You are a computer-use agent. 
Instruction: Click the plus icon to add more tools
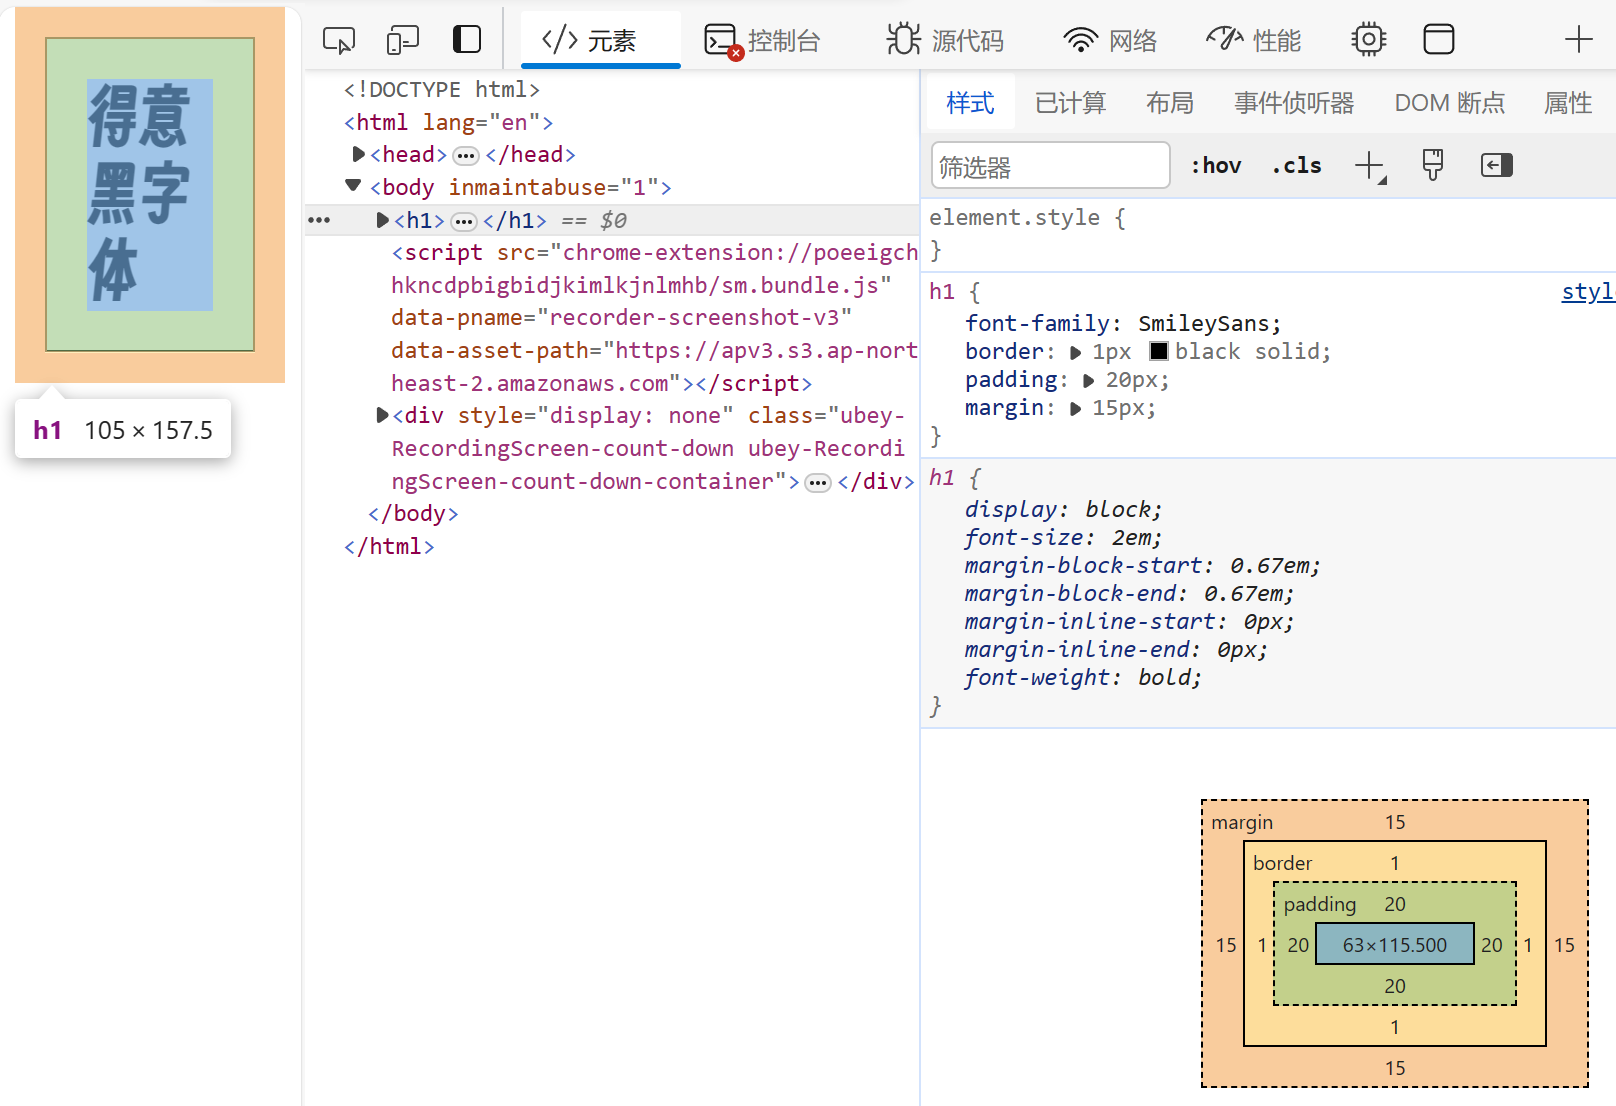1578,40
